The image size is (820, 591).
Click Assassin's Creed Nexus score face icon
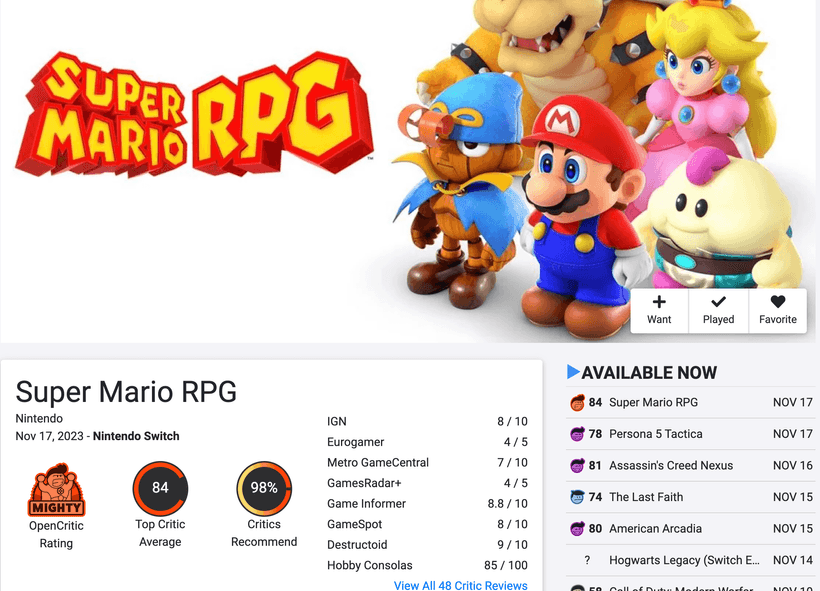pos(578,466)
